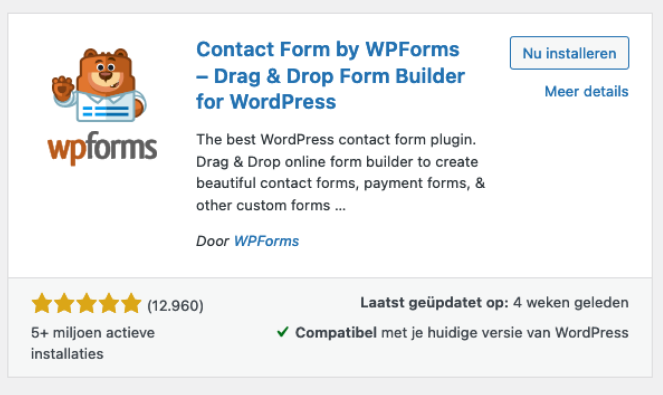Open the Meer details link
Screen dimensions: 663x395
click(x=586, y=91)
